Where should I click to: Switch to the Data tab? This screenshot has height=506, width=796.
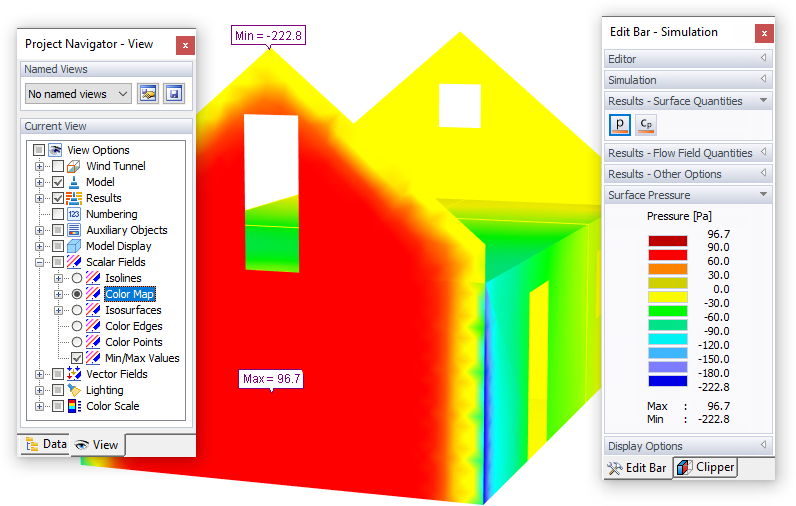46,444
